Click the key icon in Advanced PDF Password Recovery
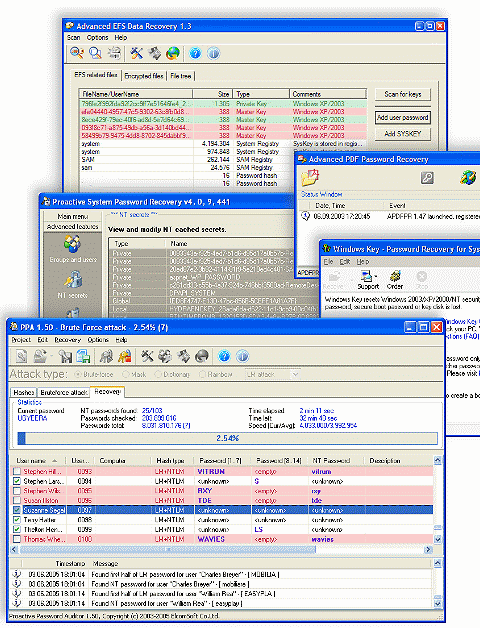Image resolution: width=480 pixels, height=628 pixels. click(x=427, y=177)
